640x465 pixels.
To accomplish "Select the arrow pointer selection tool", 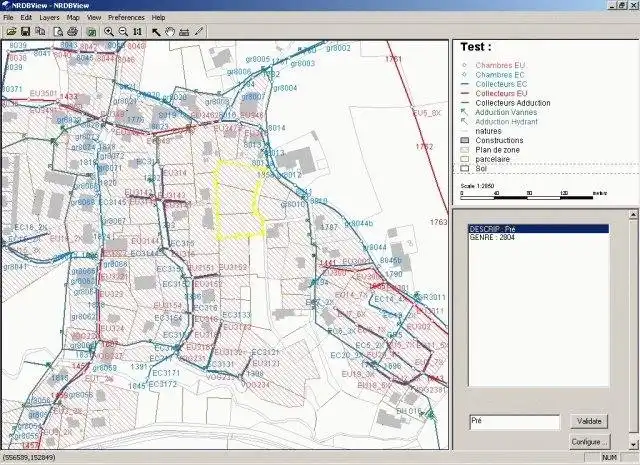I will [x=156, y=32].
